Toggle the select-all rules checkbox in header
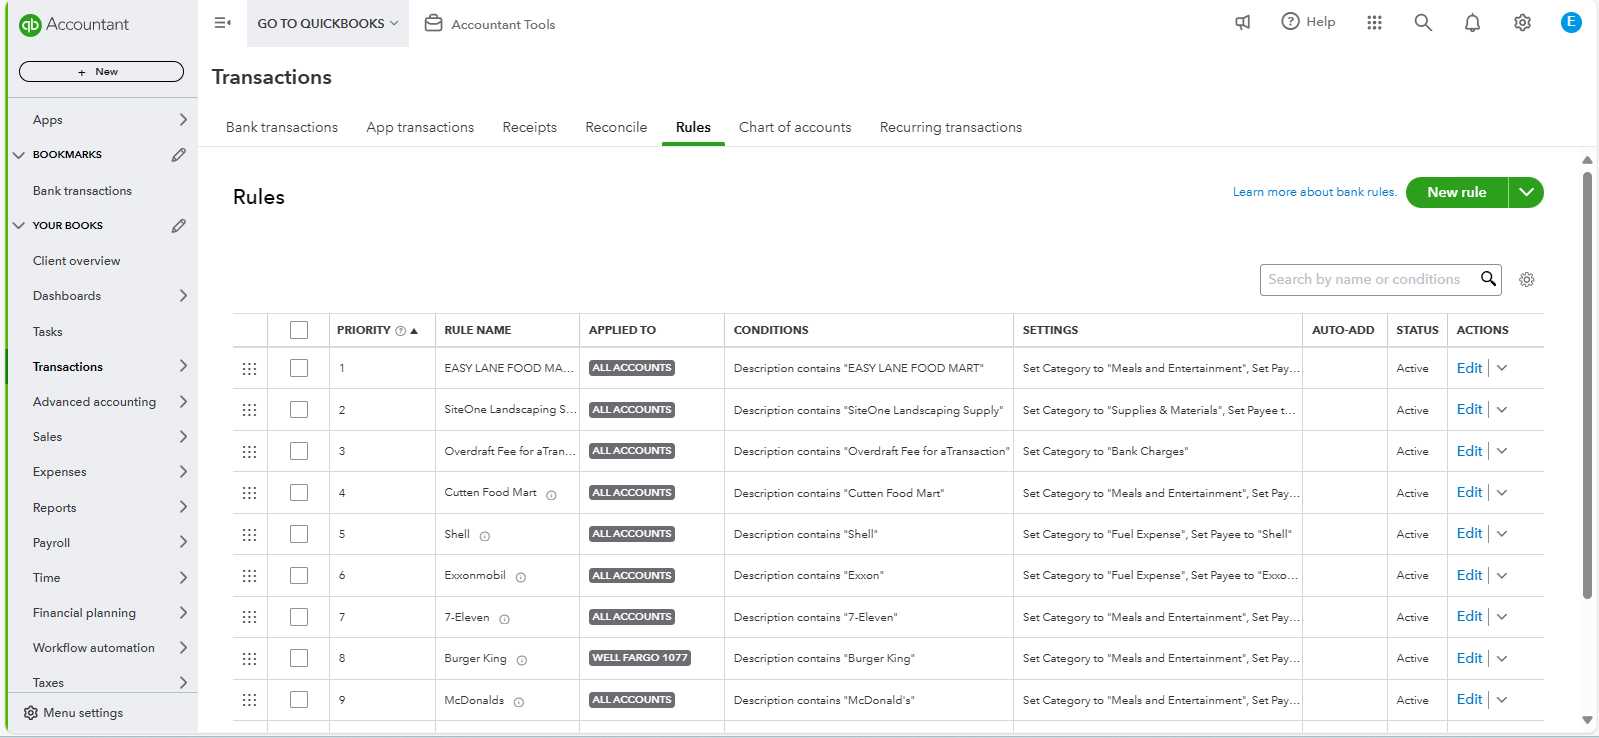The height and width of the screenshot is (738, 1599). (299, 330)
